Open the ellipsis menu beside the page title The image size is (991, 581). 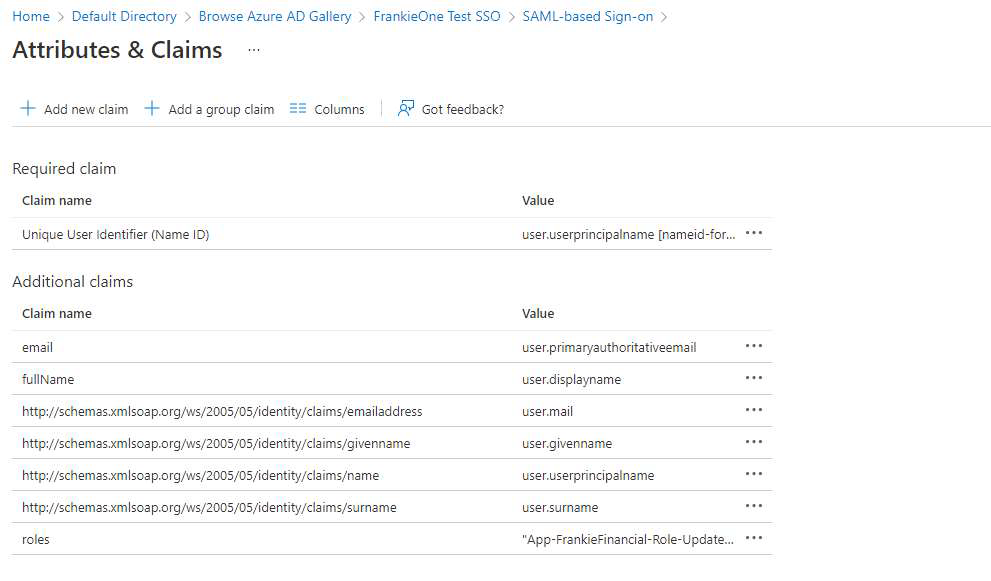254,49
